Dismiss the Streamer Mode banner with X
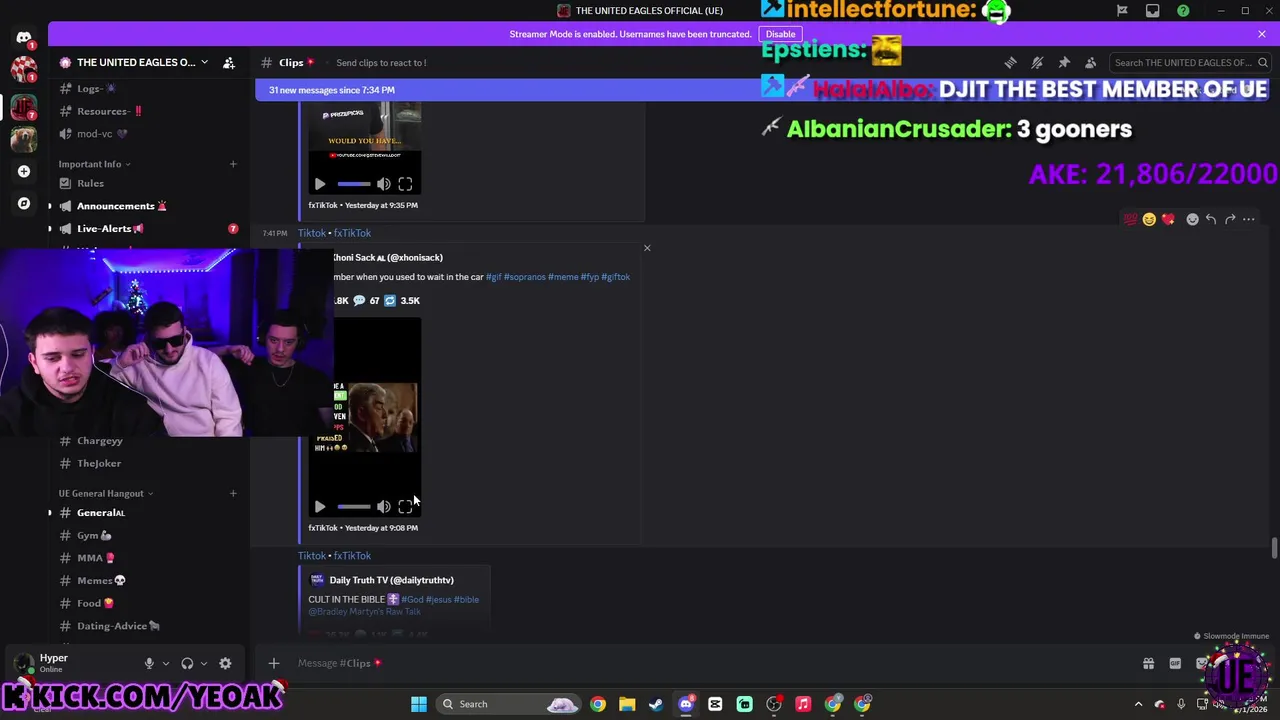 [x=1262, y=34]
